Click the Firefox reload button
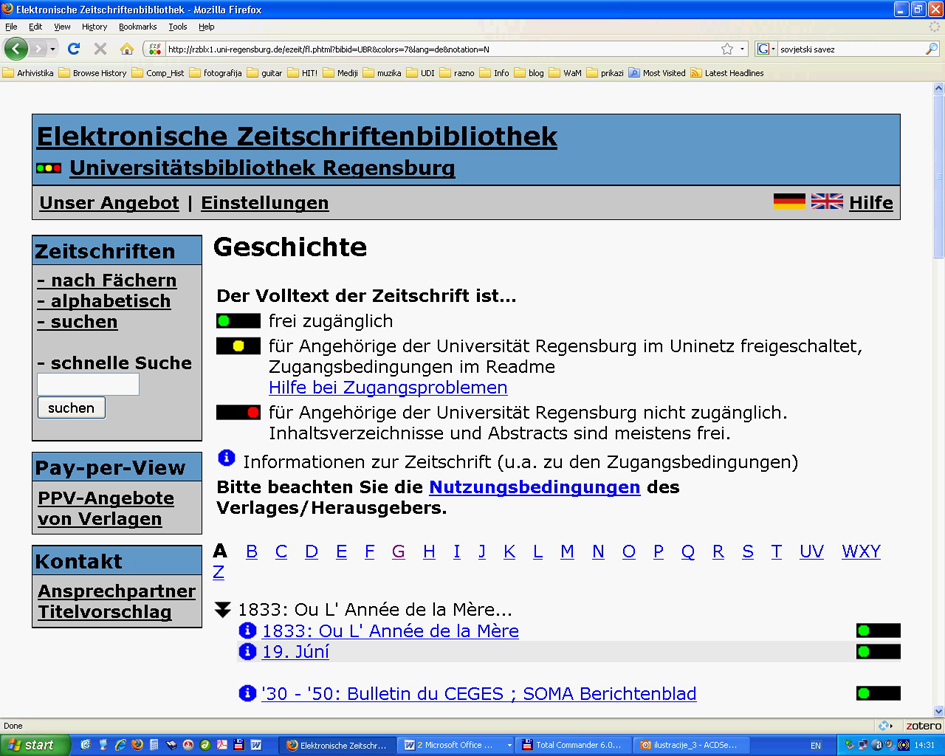 [73, 49]
